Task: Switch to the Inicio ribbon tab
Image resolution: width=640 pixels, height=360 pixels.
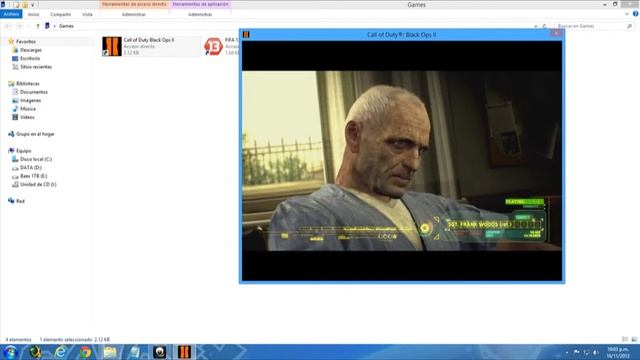Action: tap(33, 14)
